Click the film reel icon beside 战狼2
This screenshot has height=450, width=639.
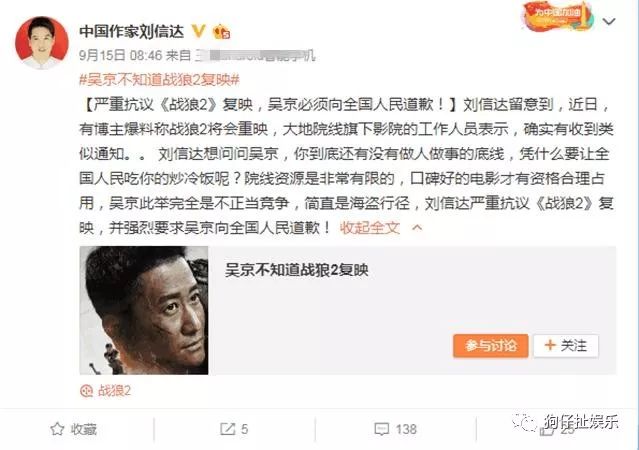coord(86,391)
